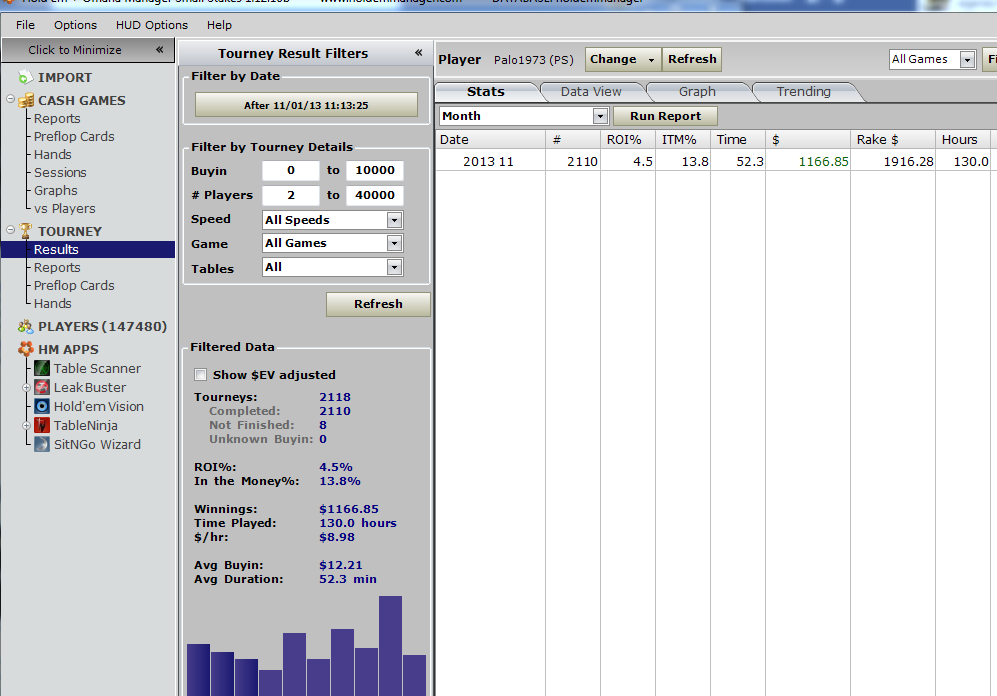Viewport: 997px width, 696px height.
Task: Click the 2013 11 date cell
Action: (490, 161)
